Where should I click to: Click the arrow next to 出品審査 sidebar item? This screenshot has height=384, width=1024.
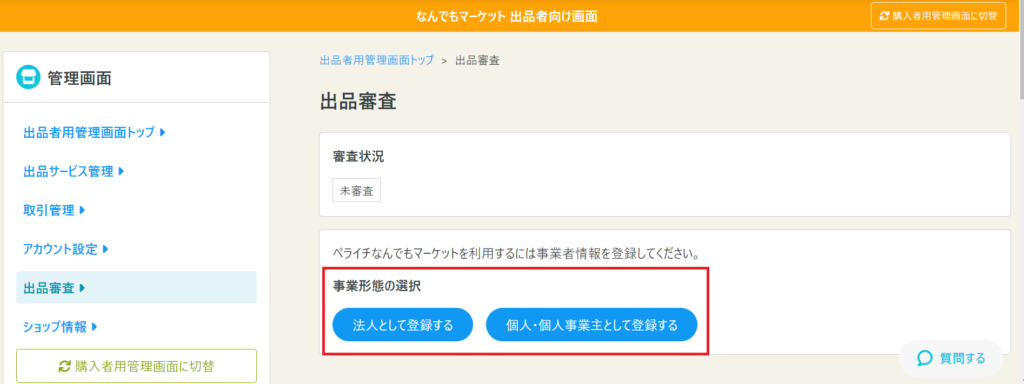(82, 288)
